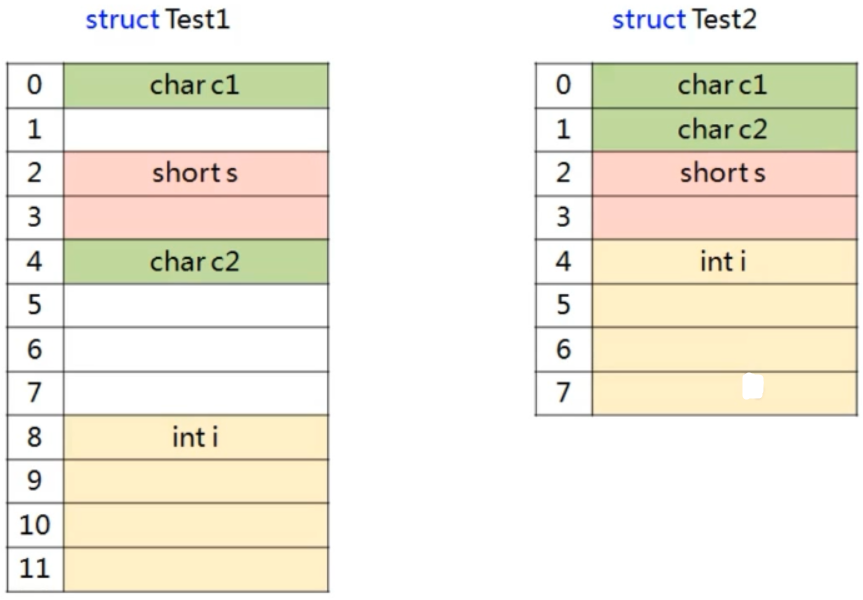Select offset number 7 in Test2
The height and width of the screenshot is (600, 863).
[563, 393]
